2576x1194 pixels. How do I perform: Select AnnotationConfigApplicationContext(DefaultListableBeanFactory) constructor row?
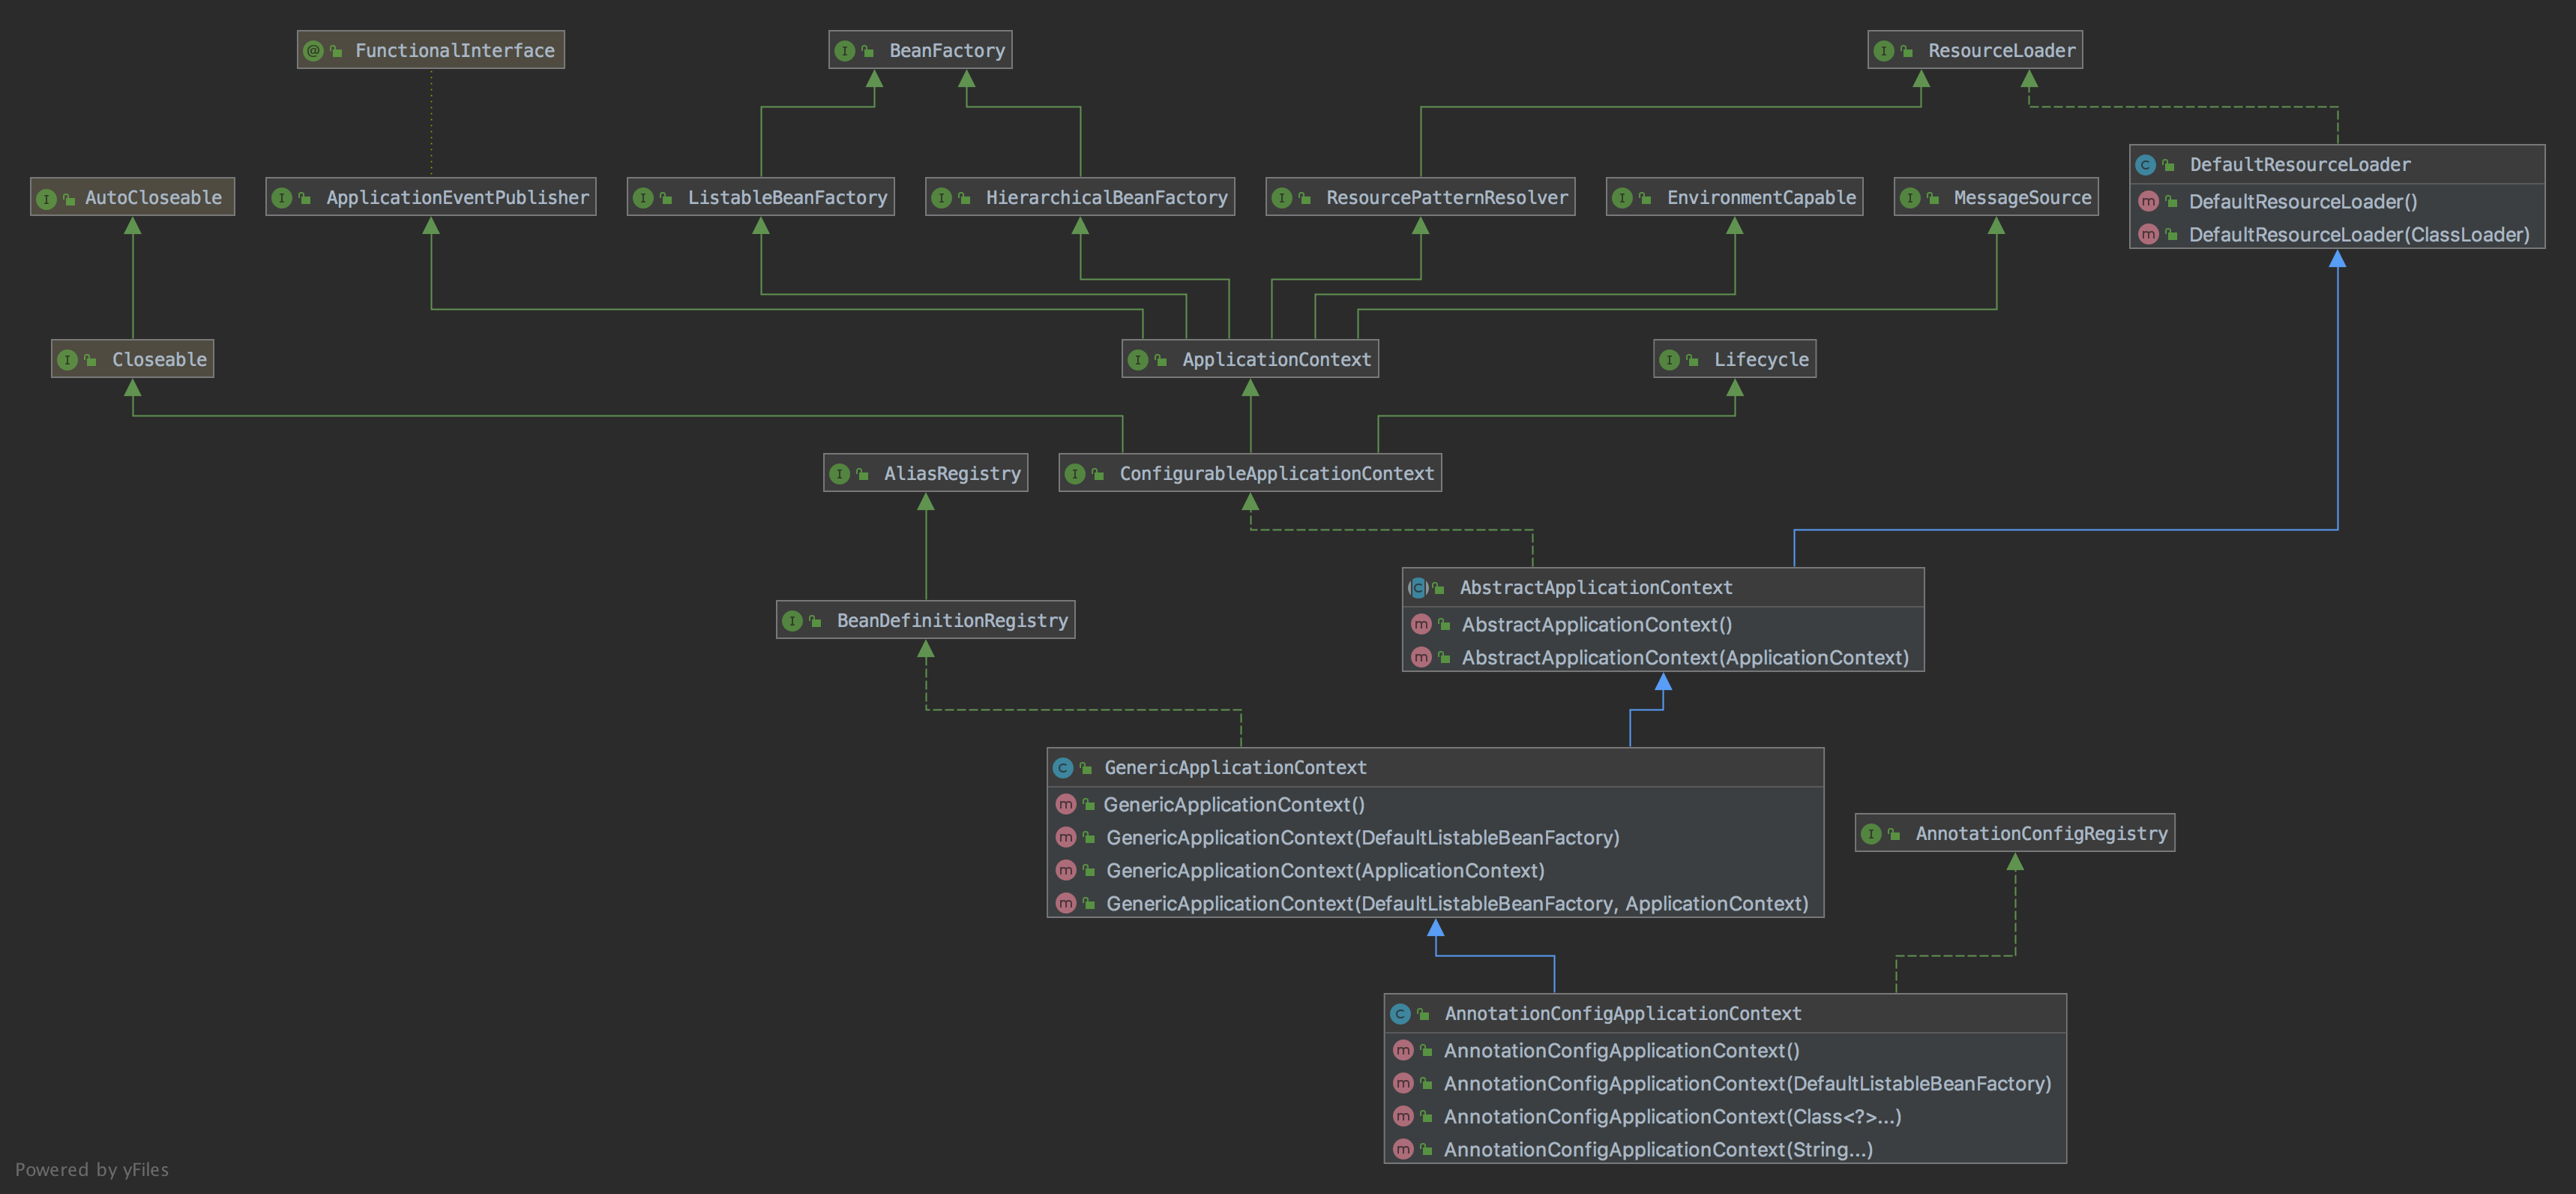click(x=1725, y=1084)
